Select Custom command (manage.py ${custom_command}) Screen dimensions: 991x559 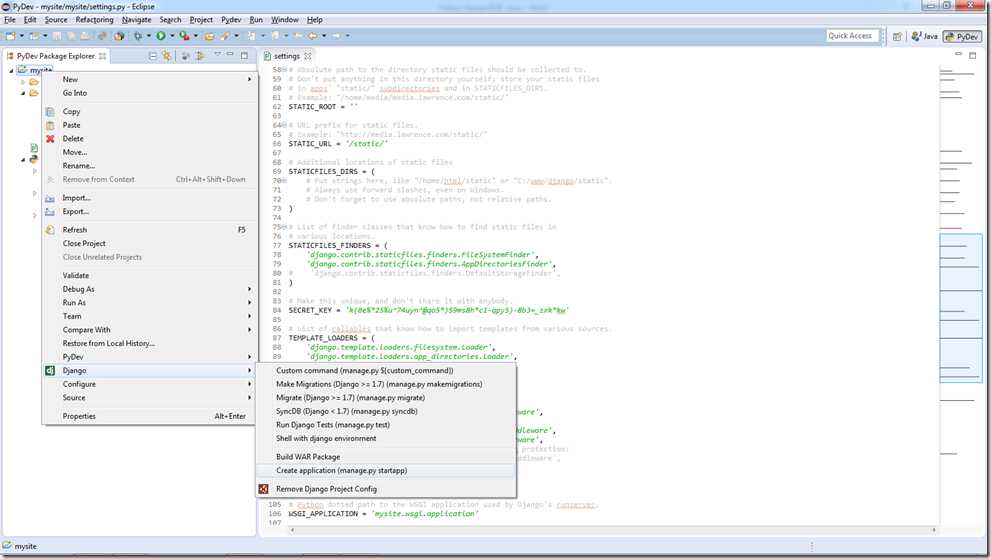click(386, 371)
